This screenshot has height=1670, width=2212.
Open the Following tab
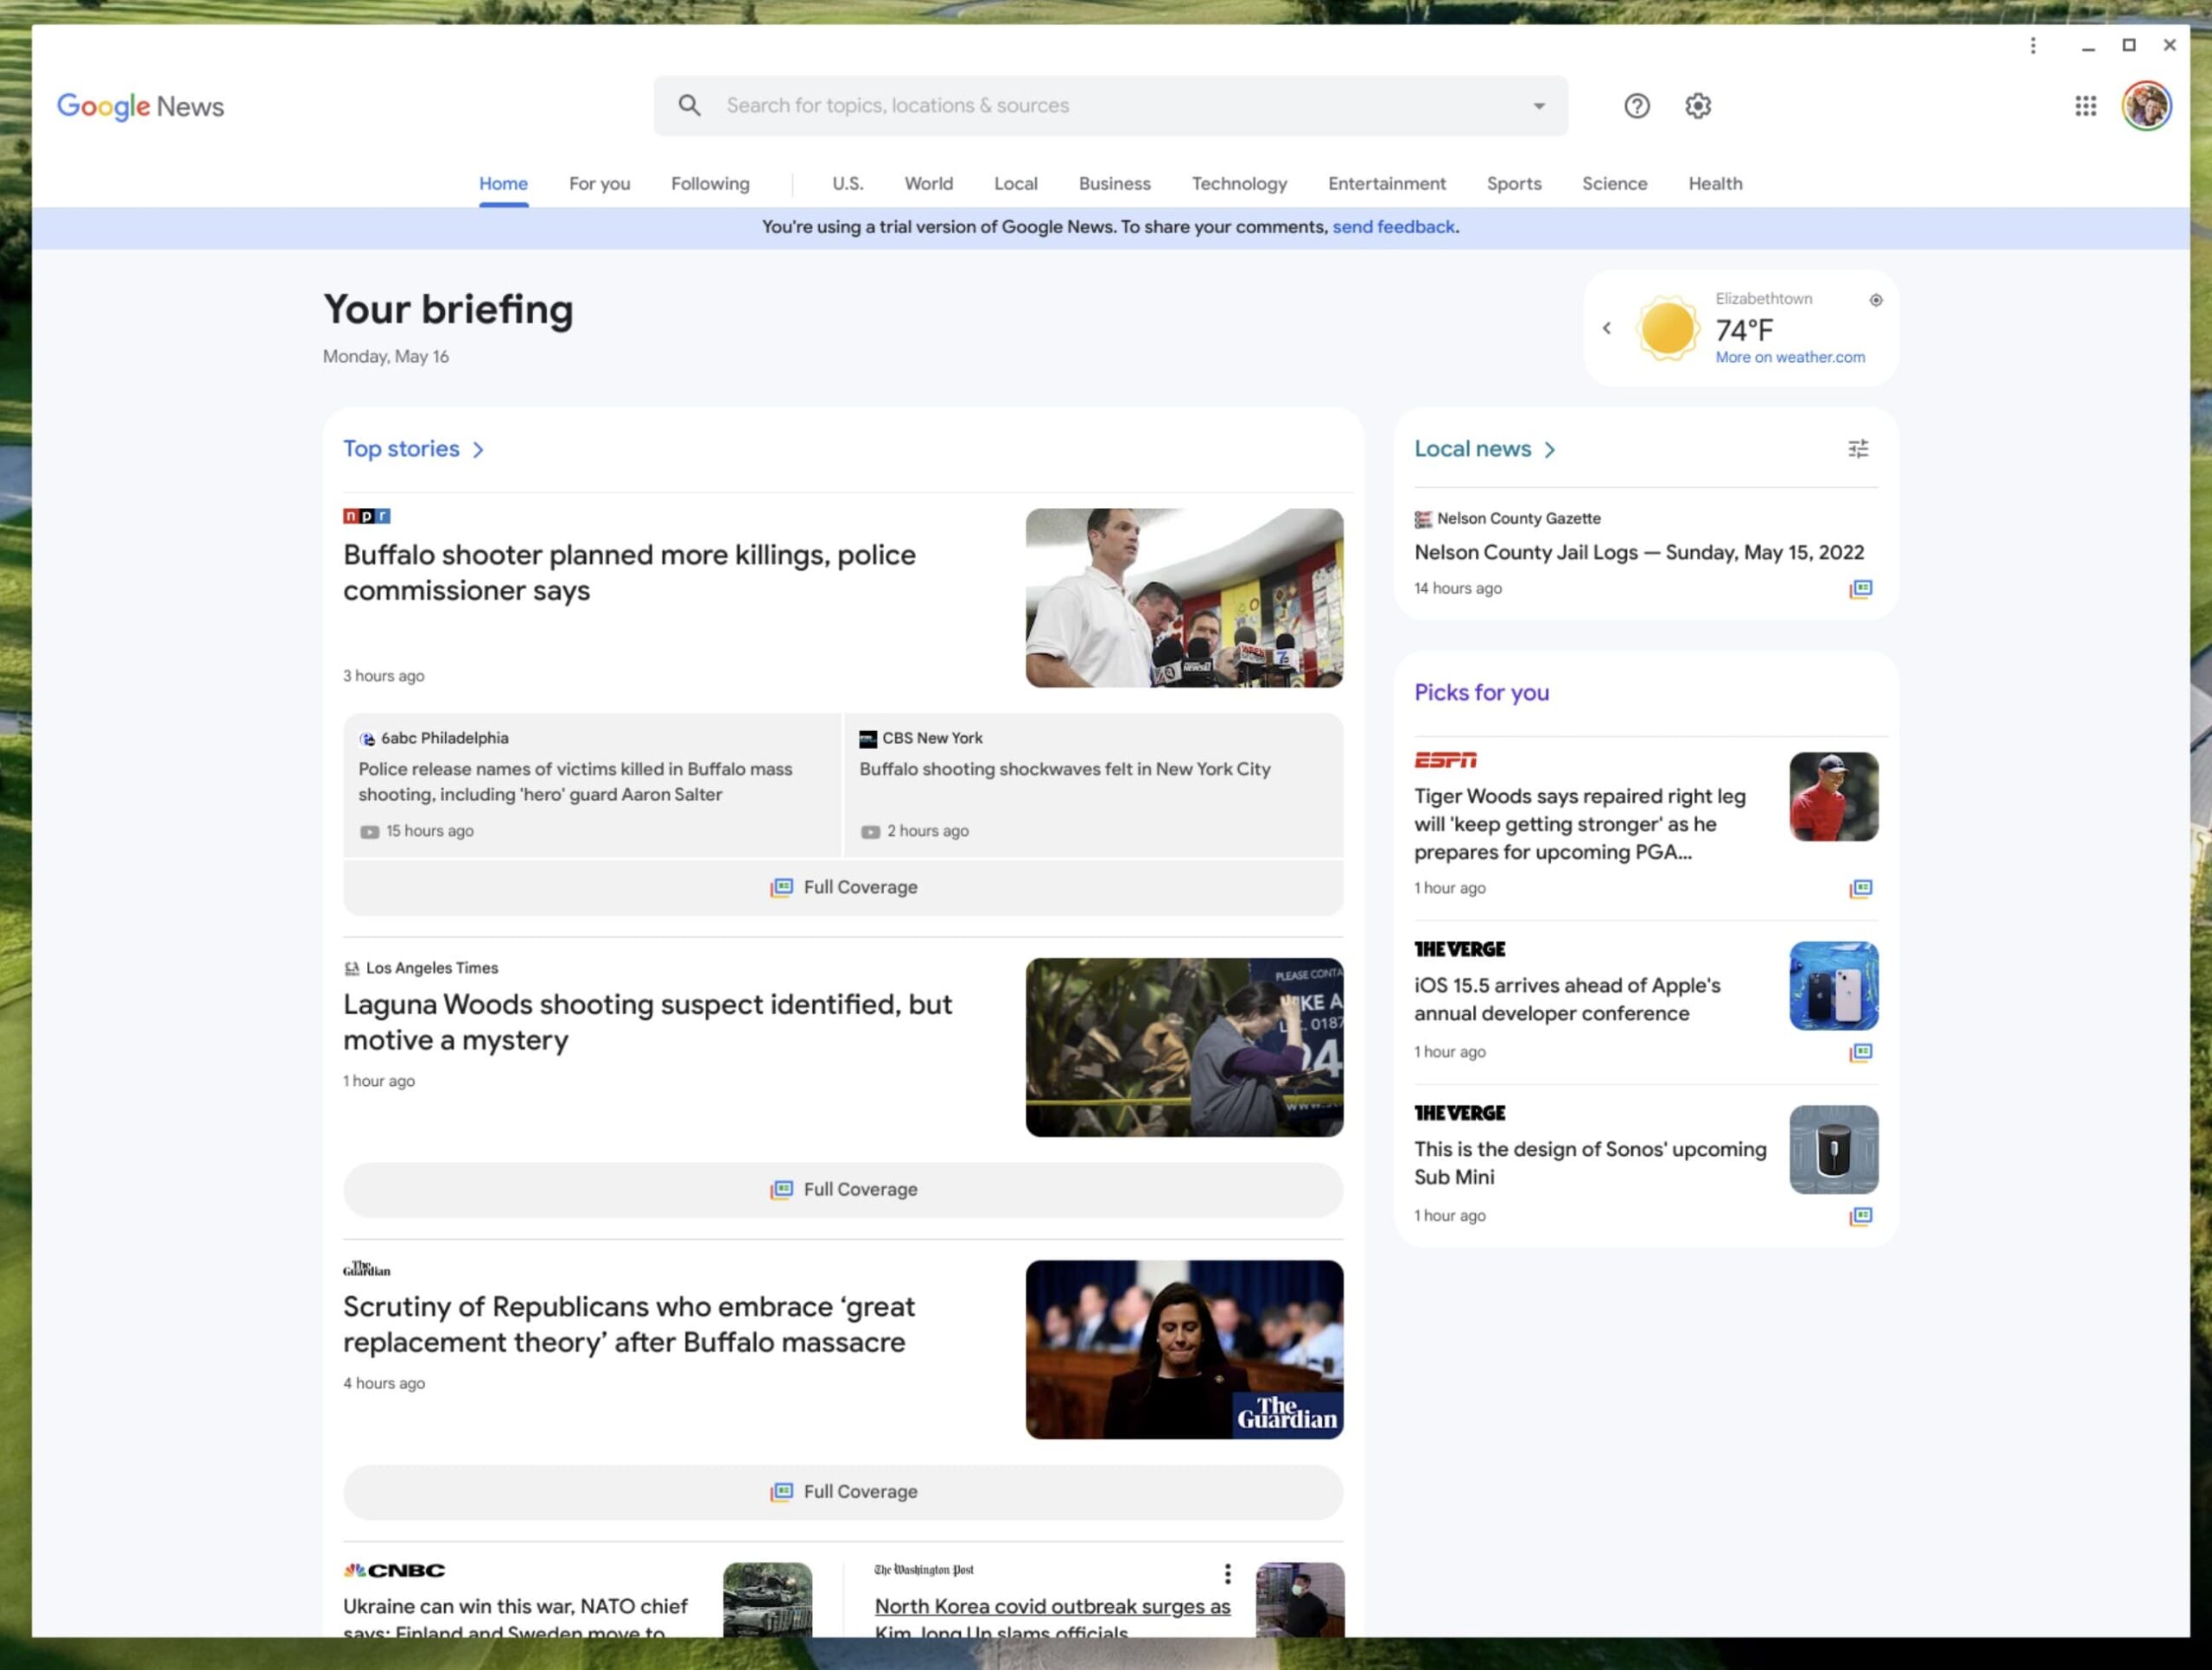click(710, 184)
